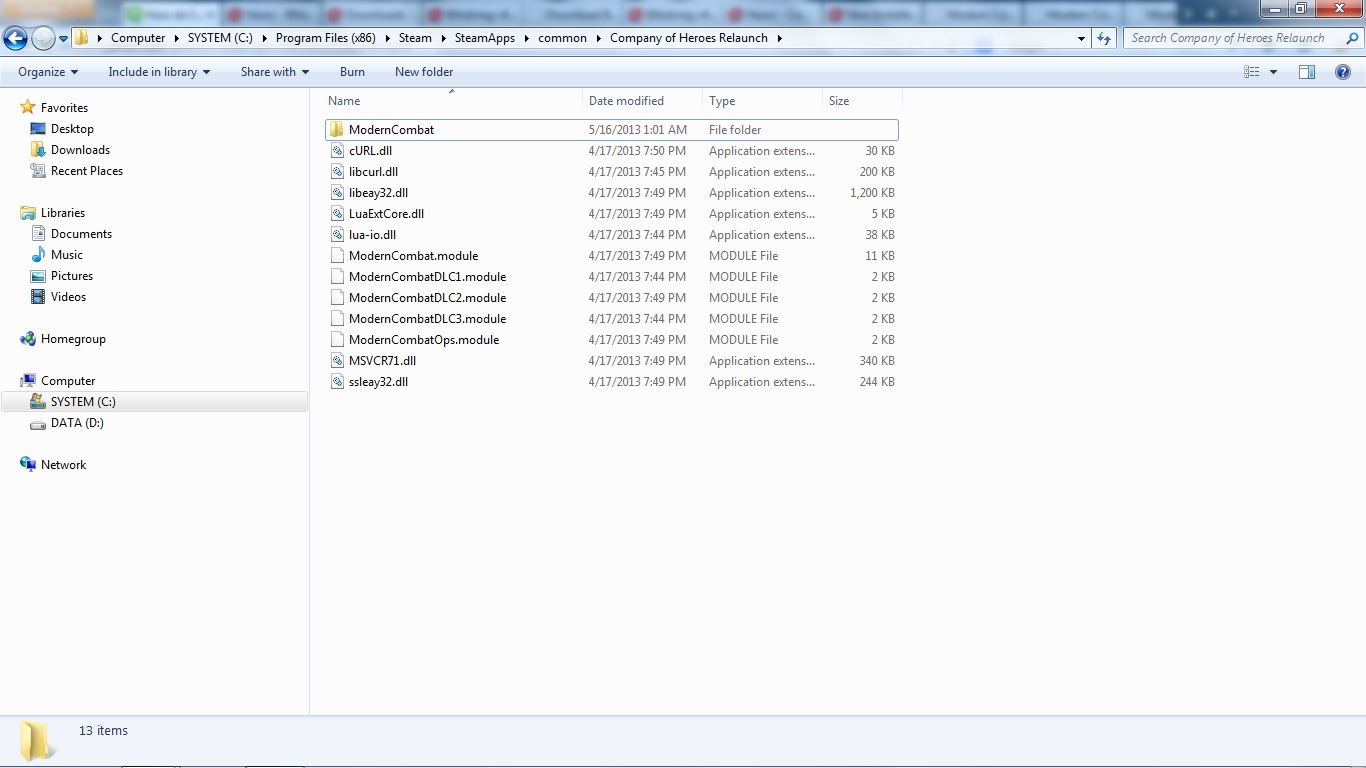Open Recent Places in Favorites
This screenshot has height=768, width=1366.
87,171
